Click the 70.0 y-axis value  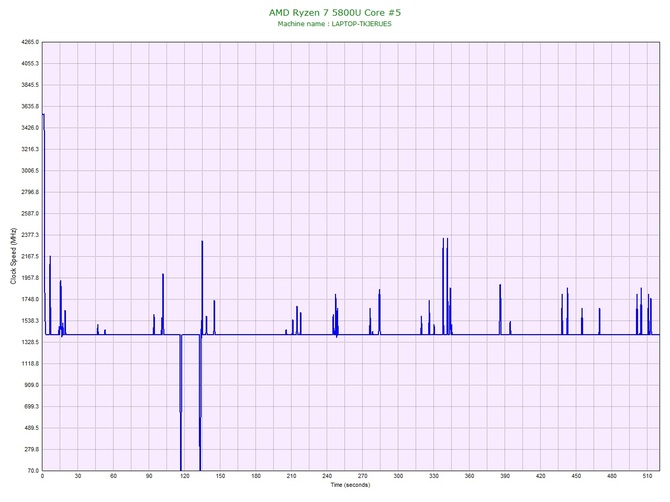(33, 471)
